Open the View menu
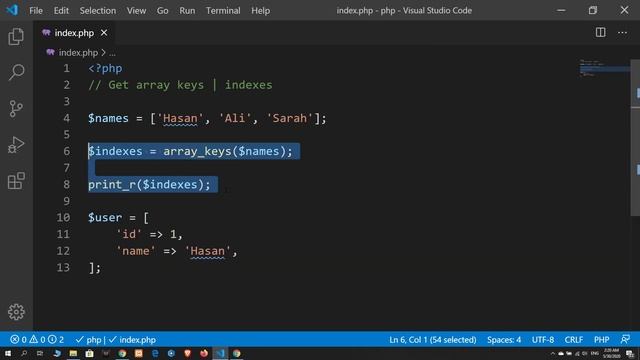The height and width of the screenshot is (360, 640). click(x=136, y=11)
